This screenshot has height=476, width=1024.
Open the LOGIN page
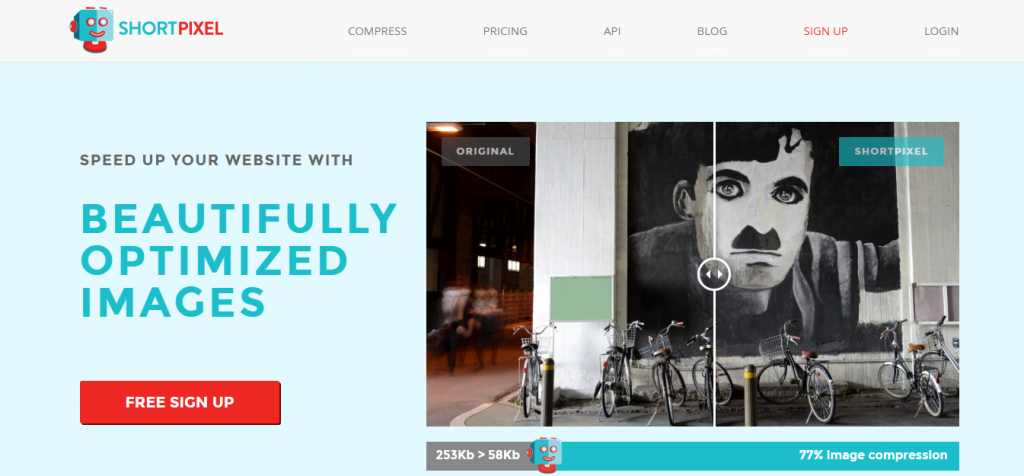click(941, 31)
